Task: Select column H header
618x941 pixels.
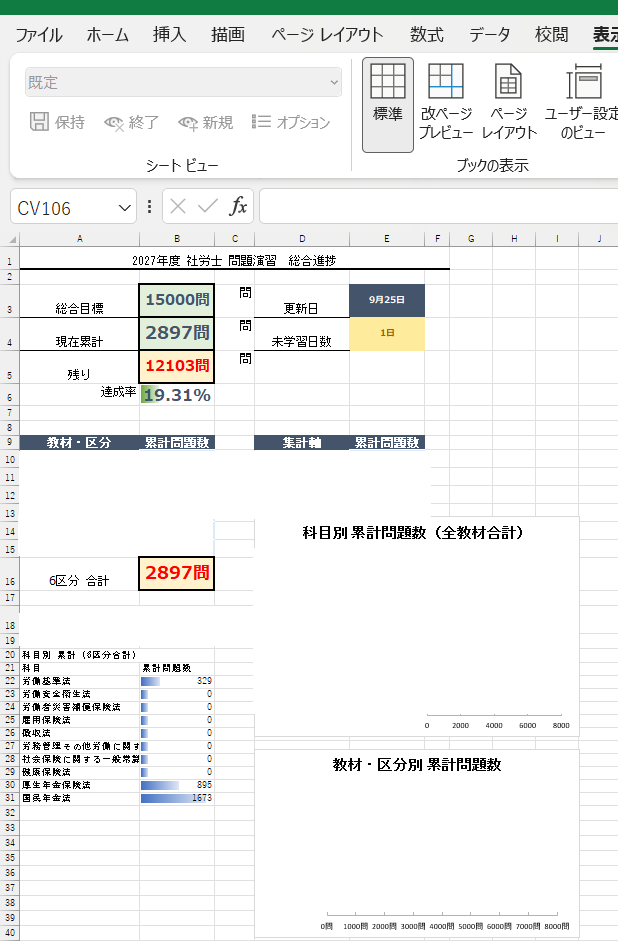Action: click(514, 239)
